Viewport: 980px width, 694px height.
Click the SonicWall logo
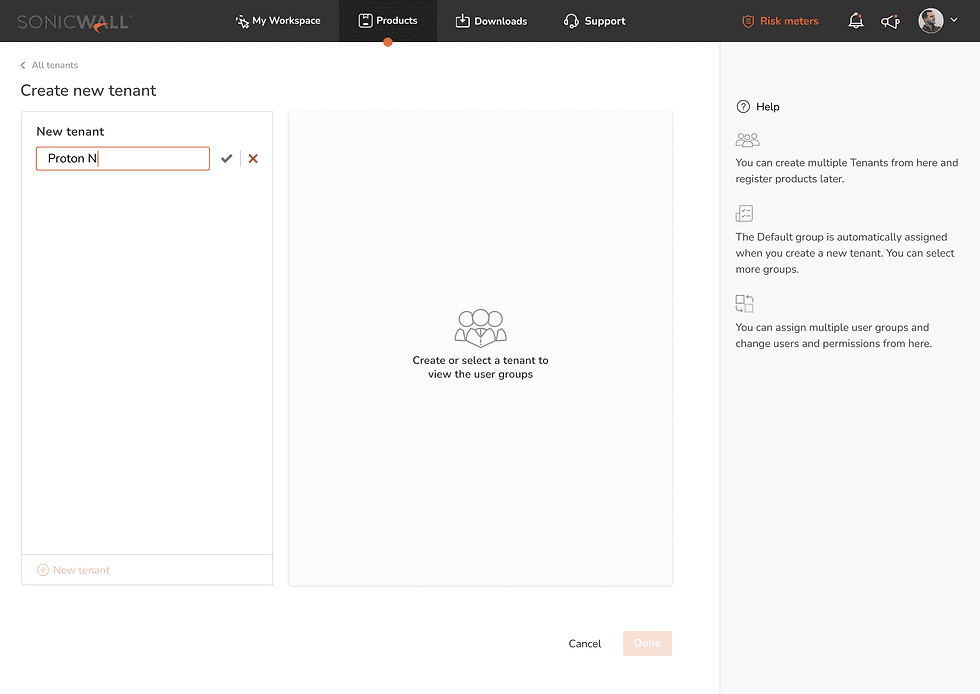[74, 23]
